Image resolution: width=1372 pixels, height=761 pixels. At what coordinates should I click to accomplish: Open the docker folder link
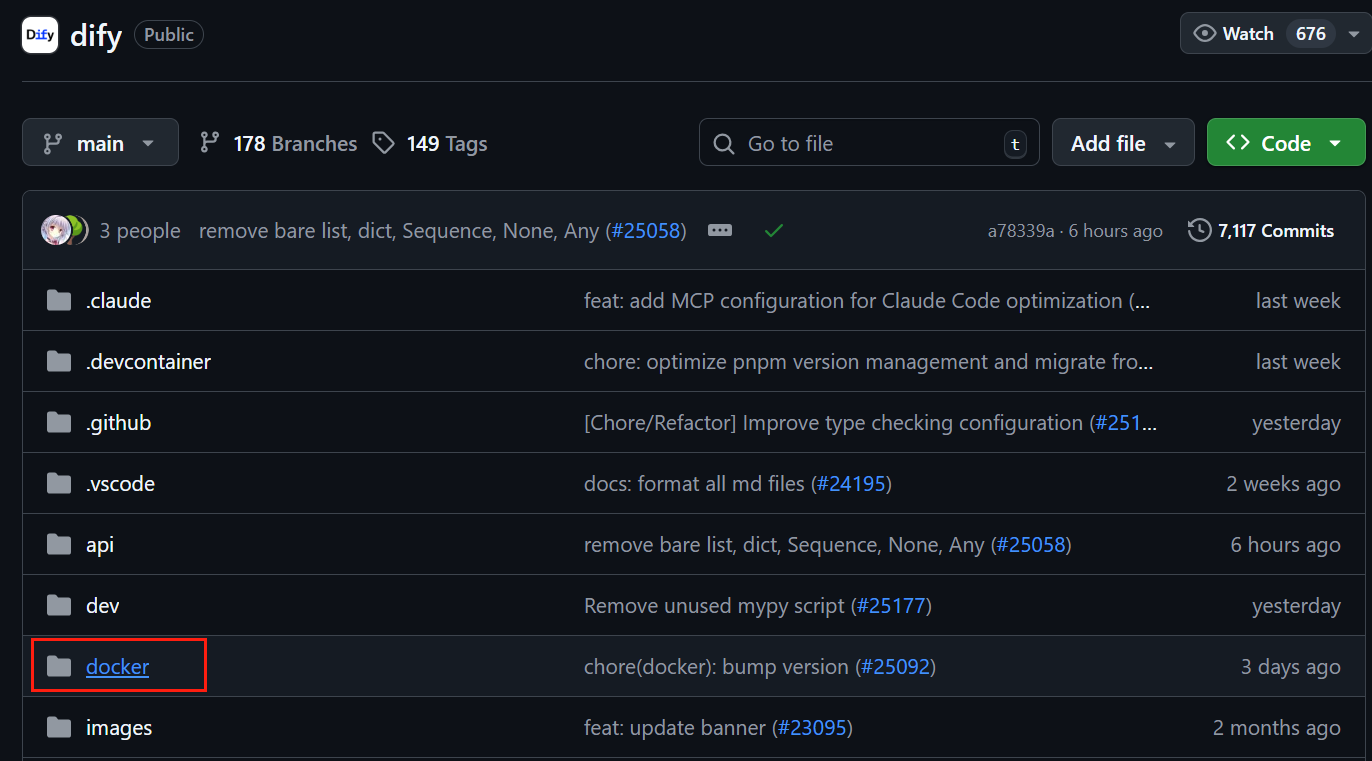[117, 667]
